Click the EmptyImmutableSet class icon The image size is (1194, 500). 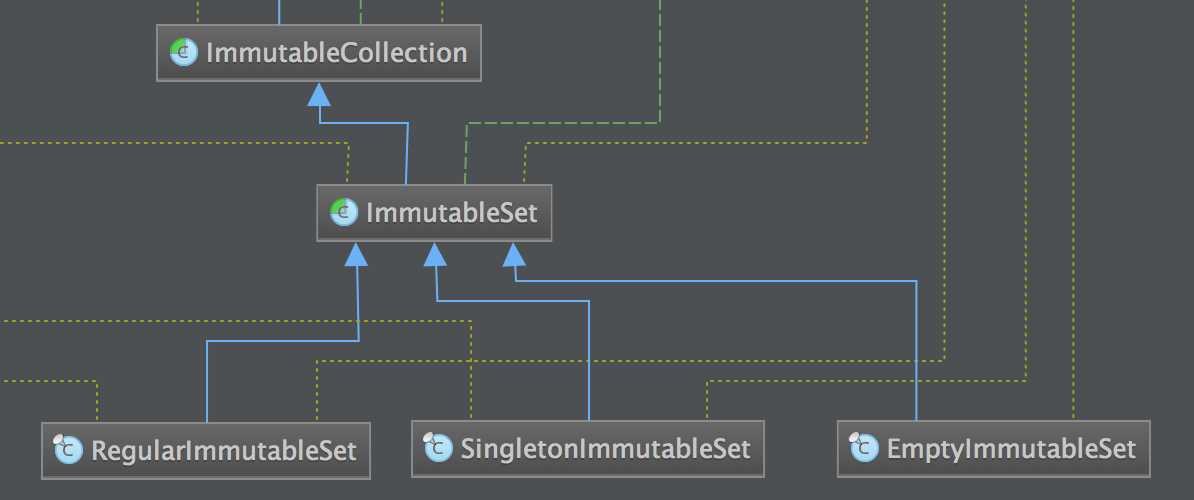864,447
